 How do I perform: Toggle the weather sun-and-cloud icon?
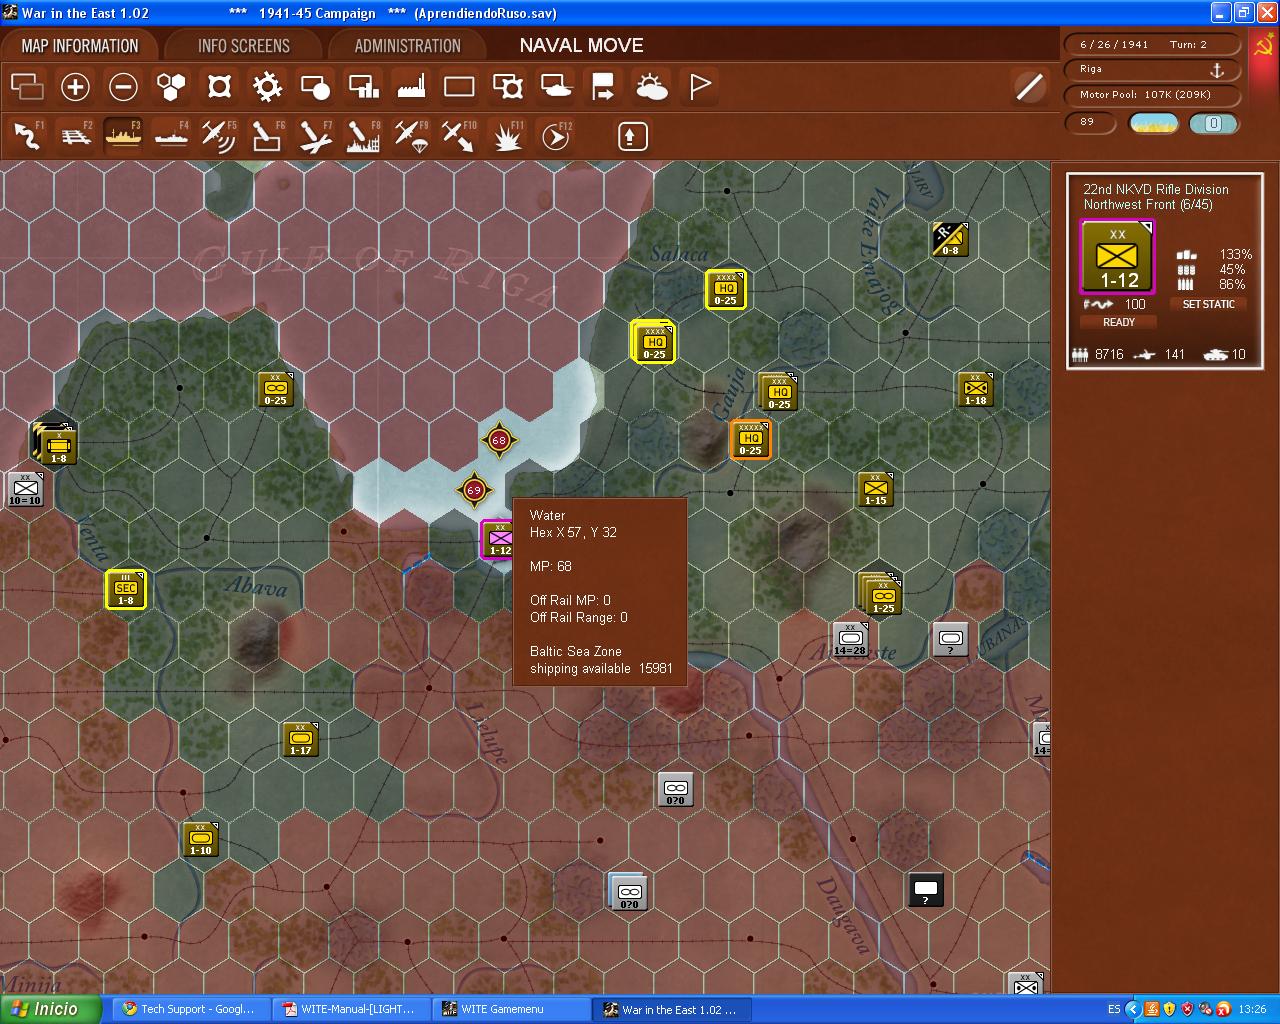pyautogui.click(x=651, y=87)
